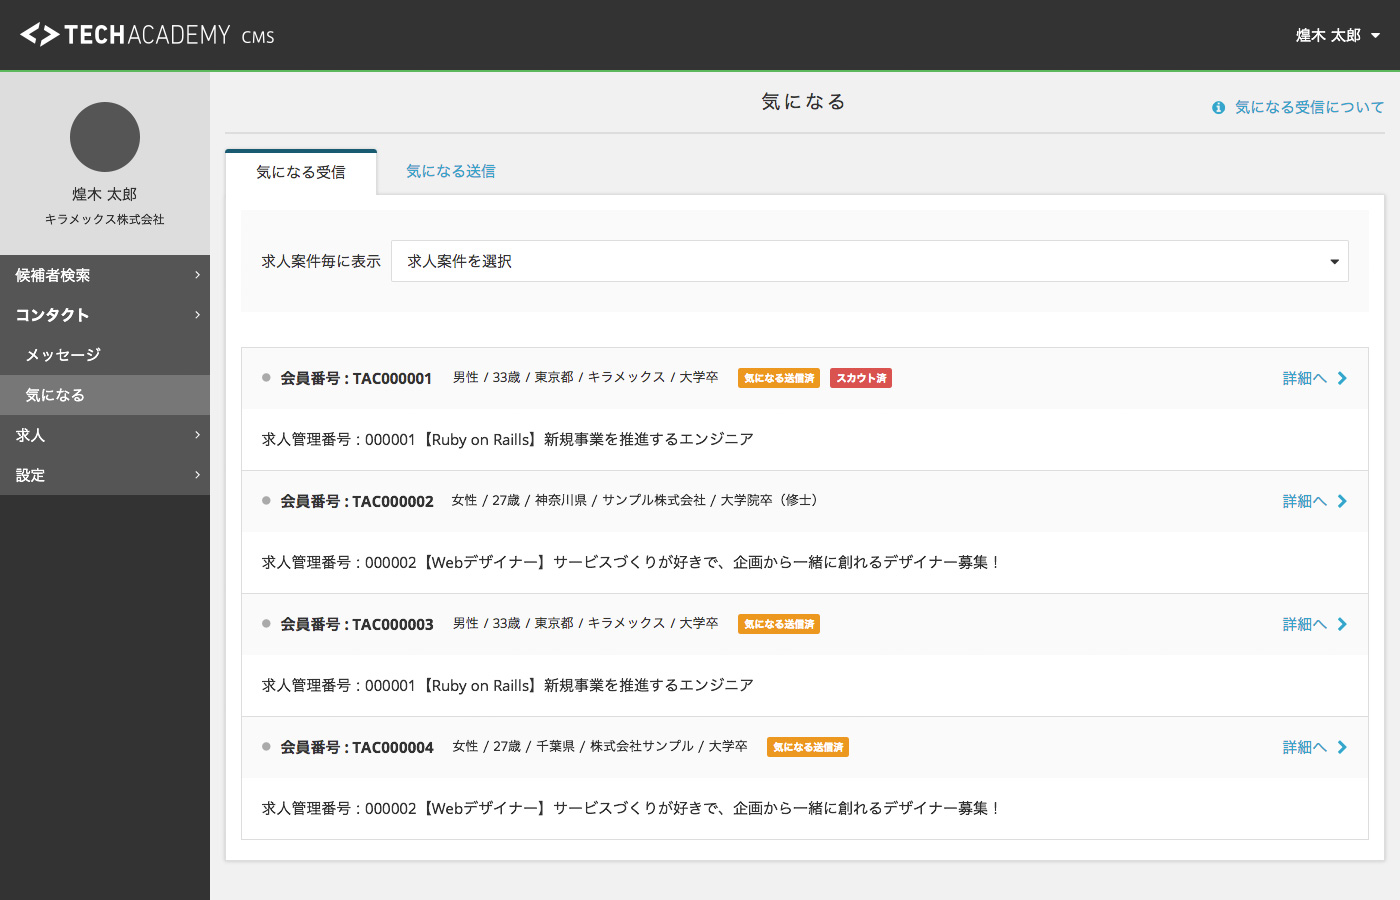1400x900 pixels.
Task: Expand the 候補者検索 sidebar menu
Action: pos(105,275)
